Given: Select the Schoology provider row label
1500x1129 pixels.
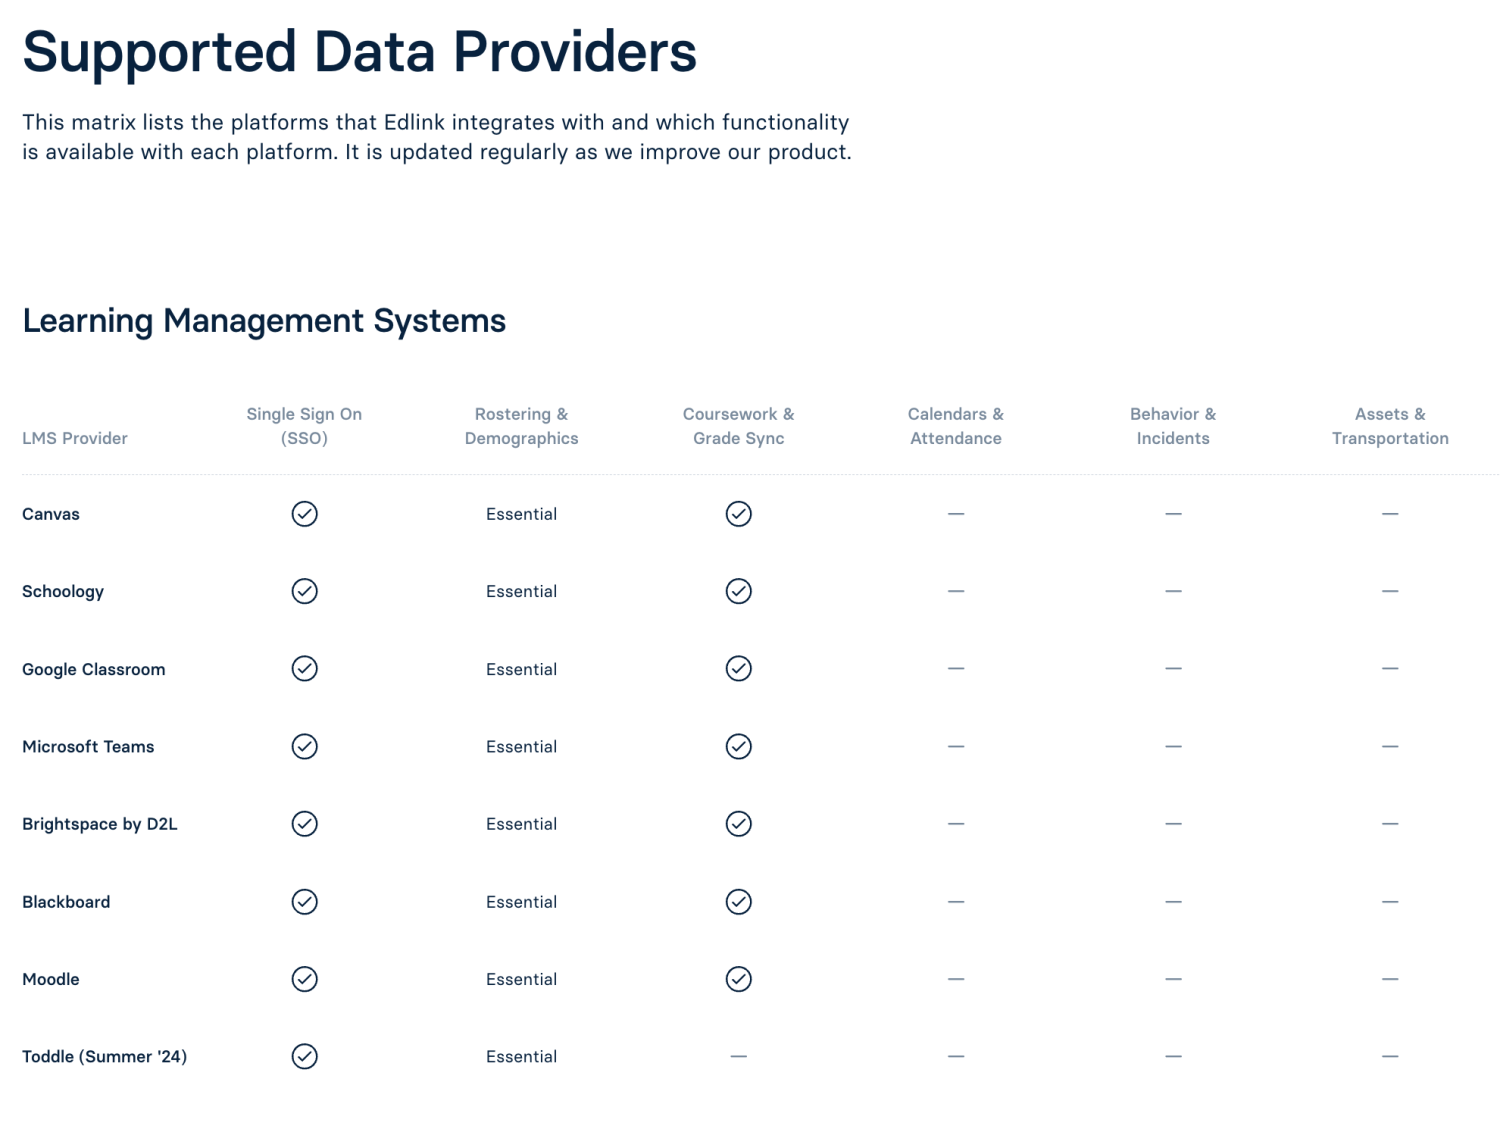Looking at the screenshot, I should pyautogui.click(x=63, y=591).
